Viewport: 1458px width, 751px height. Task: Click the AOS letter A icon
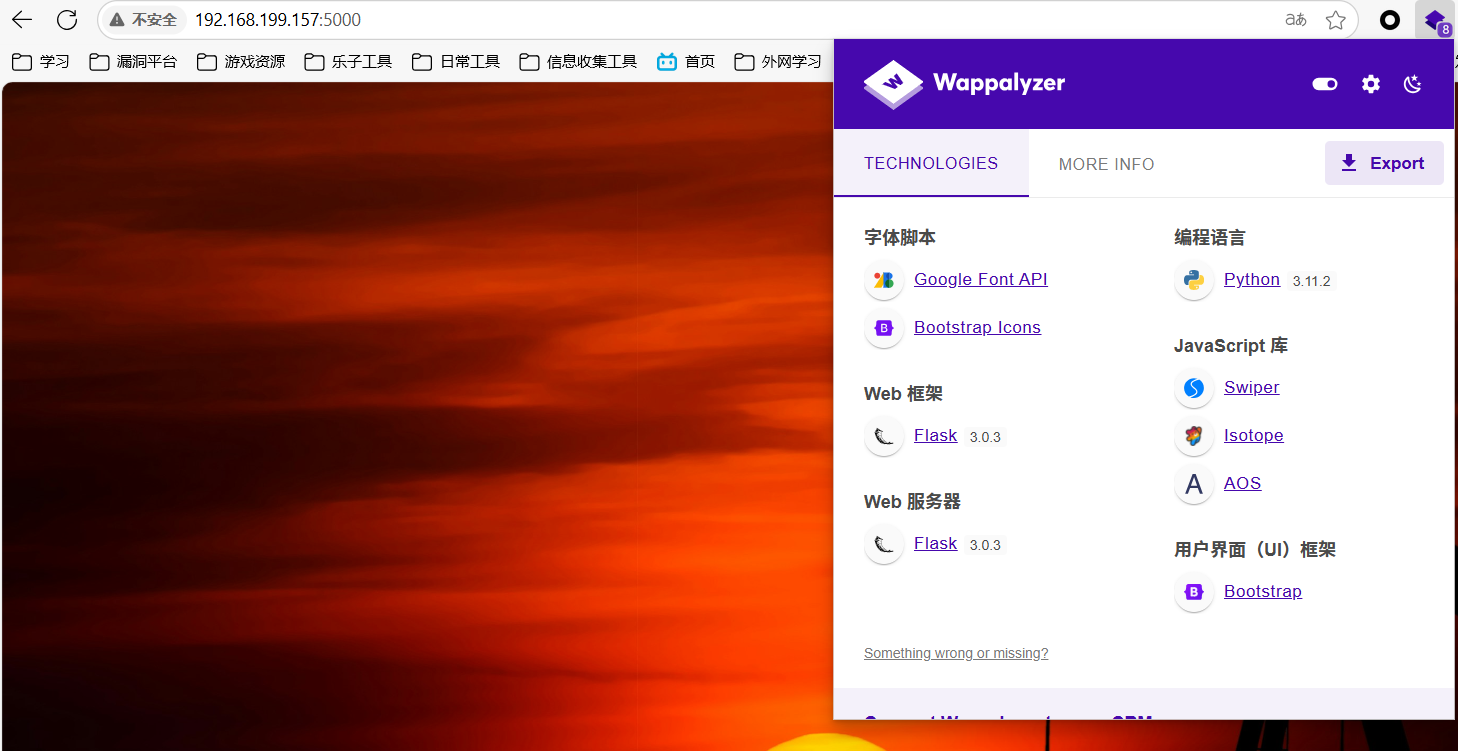tap(1194, 484)
